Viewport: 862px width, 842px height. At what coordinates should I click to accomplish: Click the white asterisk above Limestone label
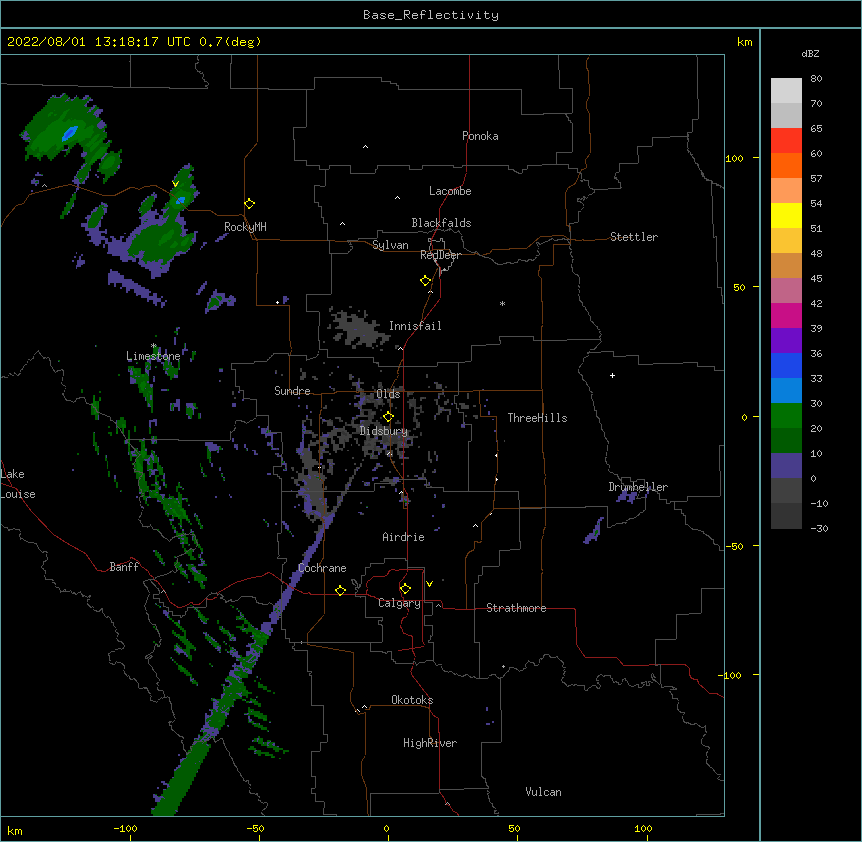click(x=153, y=346)
